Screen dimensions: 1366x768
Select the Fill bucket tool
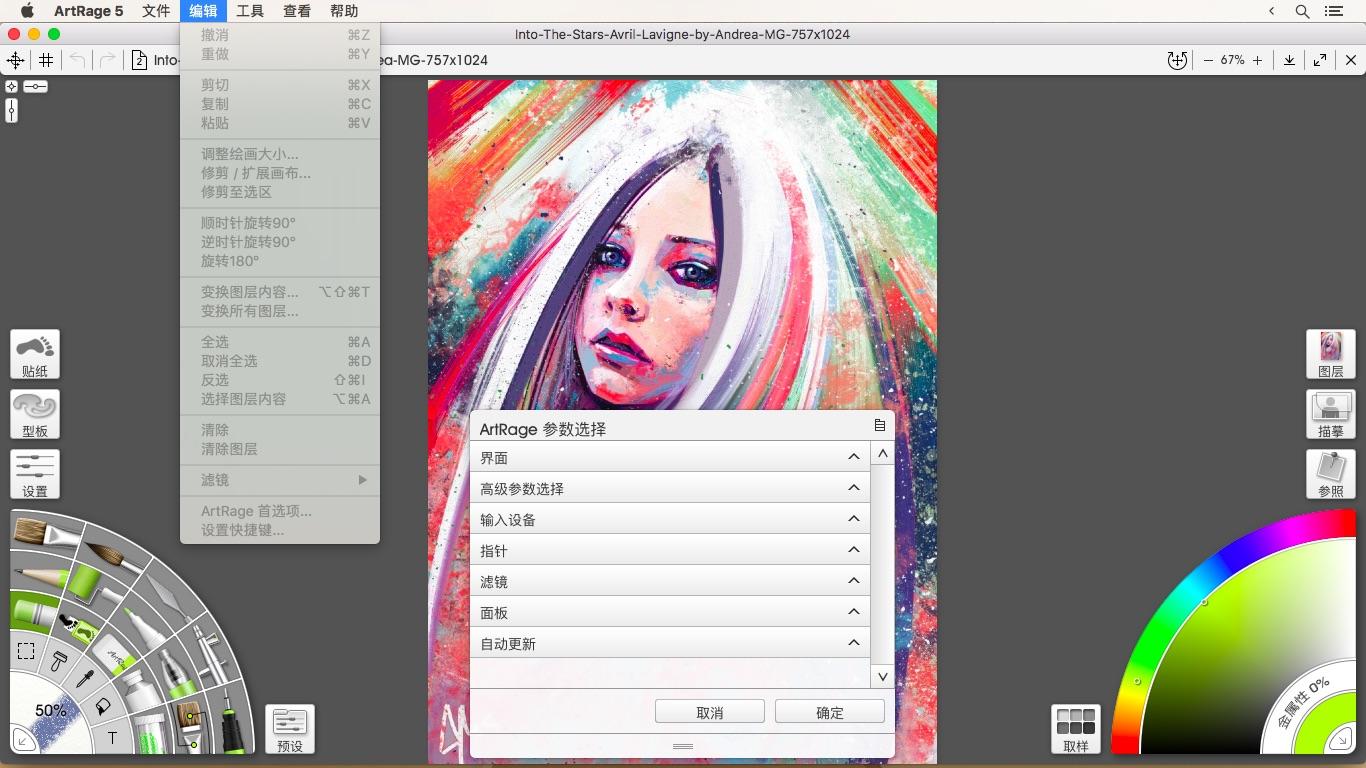103,706
